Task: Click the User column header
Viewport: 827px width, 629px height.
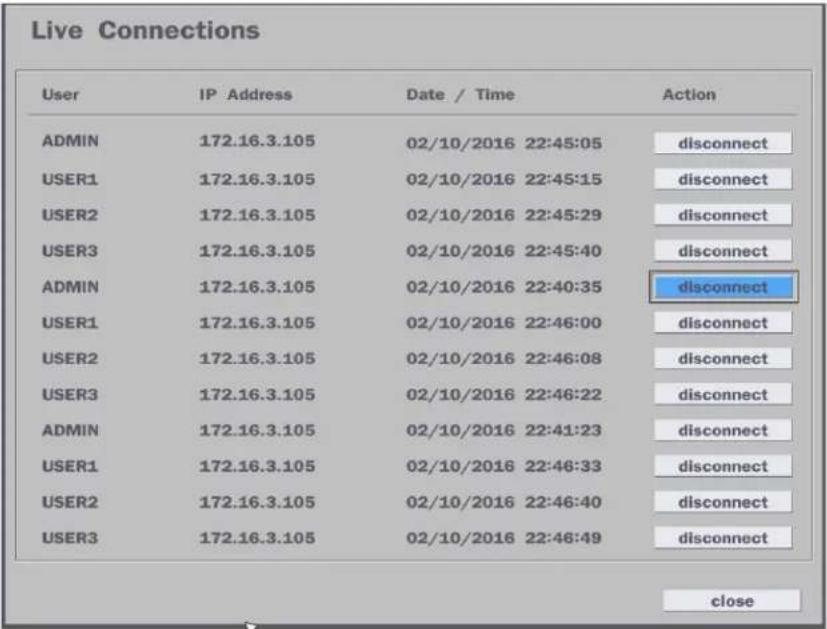Action: (x=60, y=94)
